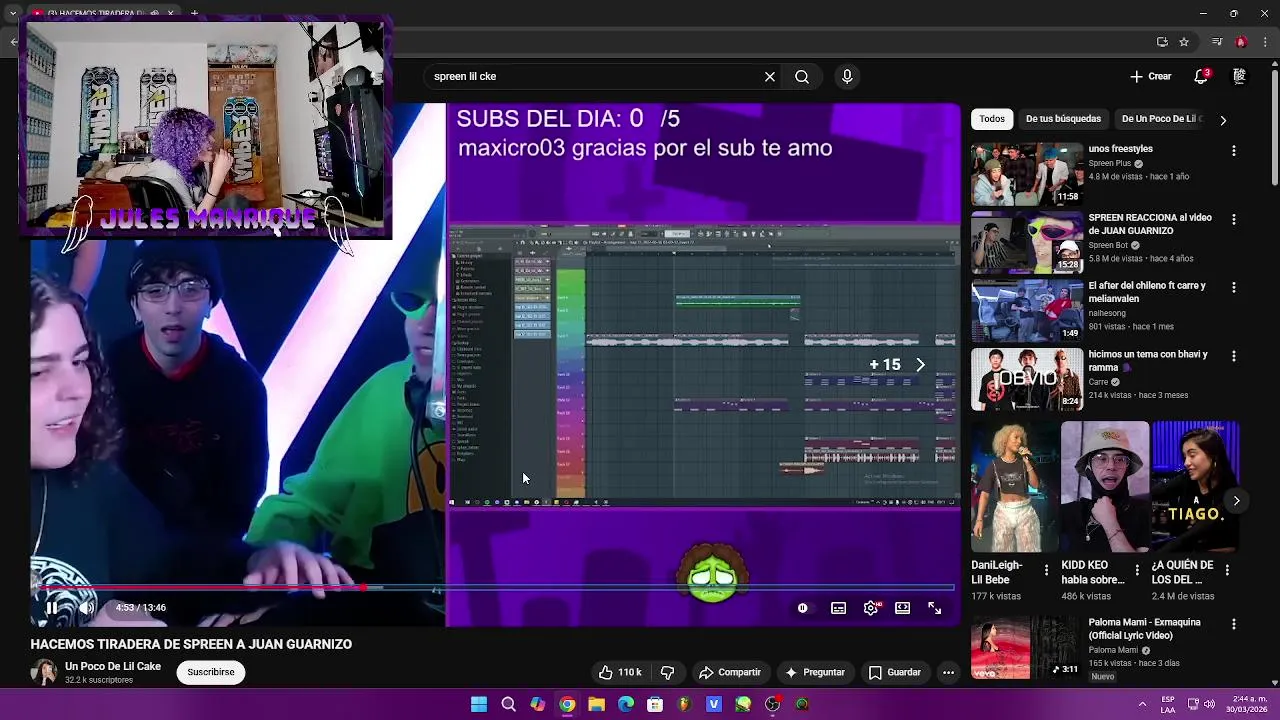
Task: Open OBS Studio from taskbar
Action: 772,704
